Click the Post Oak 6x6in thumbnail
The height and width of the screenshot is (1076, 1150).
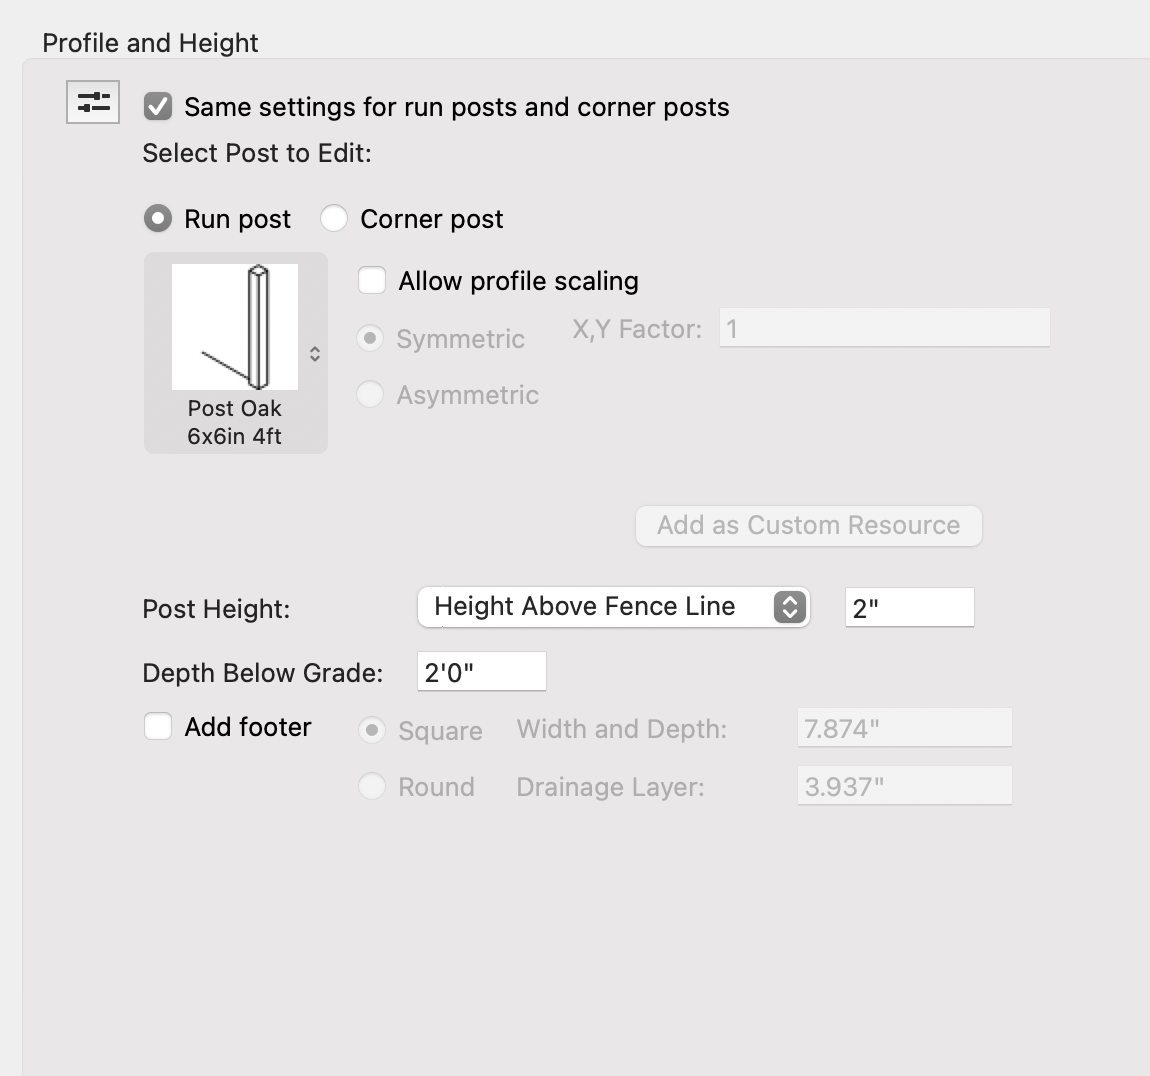235,327
